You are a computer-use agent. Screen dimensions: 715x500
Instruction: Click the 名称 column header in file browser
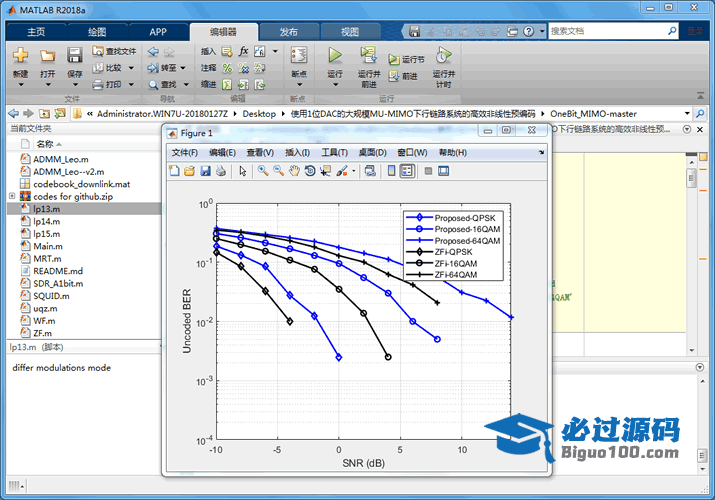(x=45, y=144)
